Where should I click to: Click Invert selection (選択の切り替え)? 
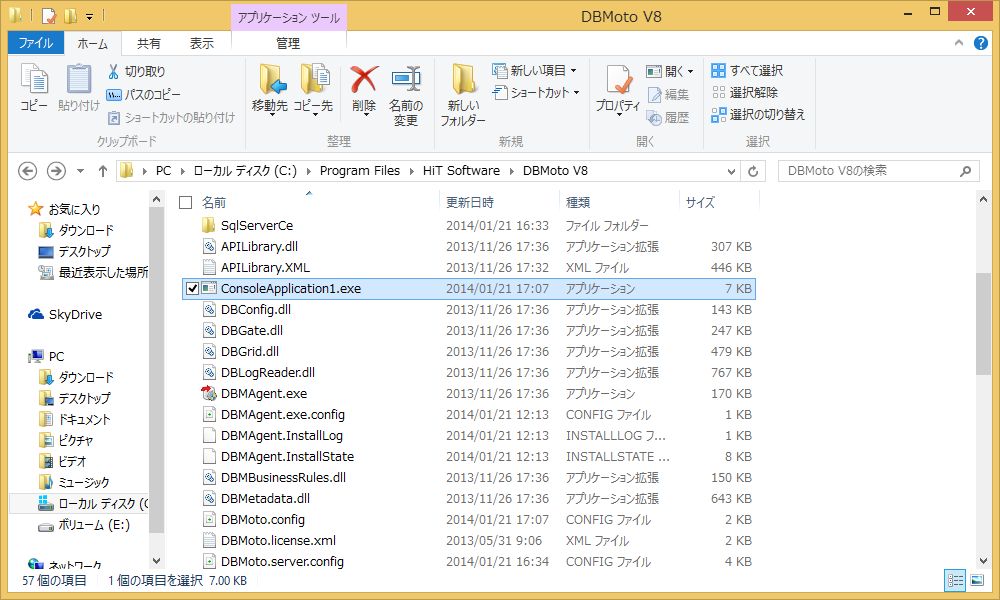(758, 115)
